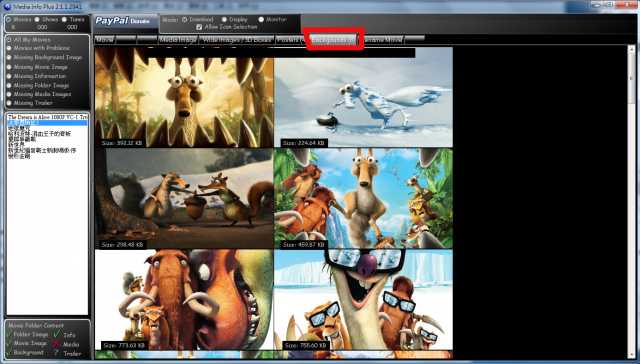Viewport: 640px width, 364px height.
Task: Click 'Size: 298.48 KB' label
Action: click(122, 244)
